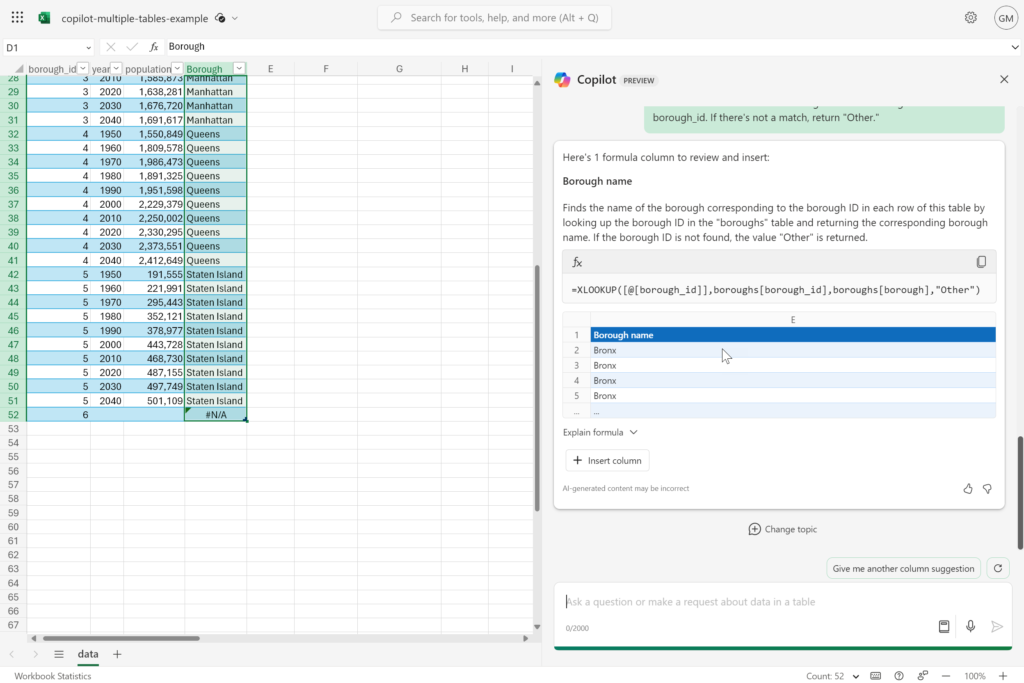The height and width of the screenshot is (683, 1024).
Task: Click the microphone icon in Copilot
Action: pyautogui.click(x=970, y=626)
